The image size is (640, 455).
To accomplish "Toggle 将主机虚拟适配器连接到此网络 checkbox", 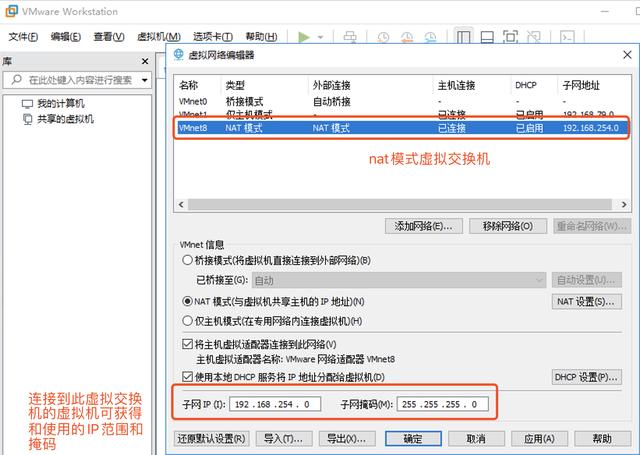I will [187, 344].
